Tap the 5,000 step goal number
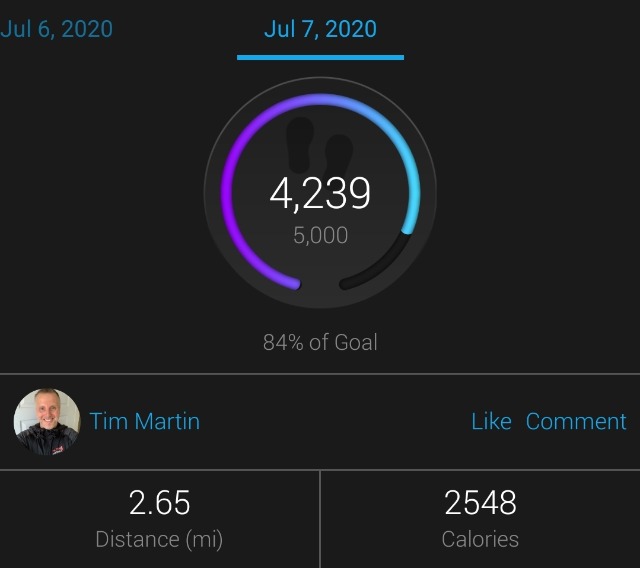This screenshot has width=640, height=568. [x=320, y=235]
